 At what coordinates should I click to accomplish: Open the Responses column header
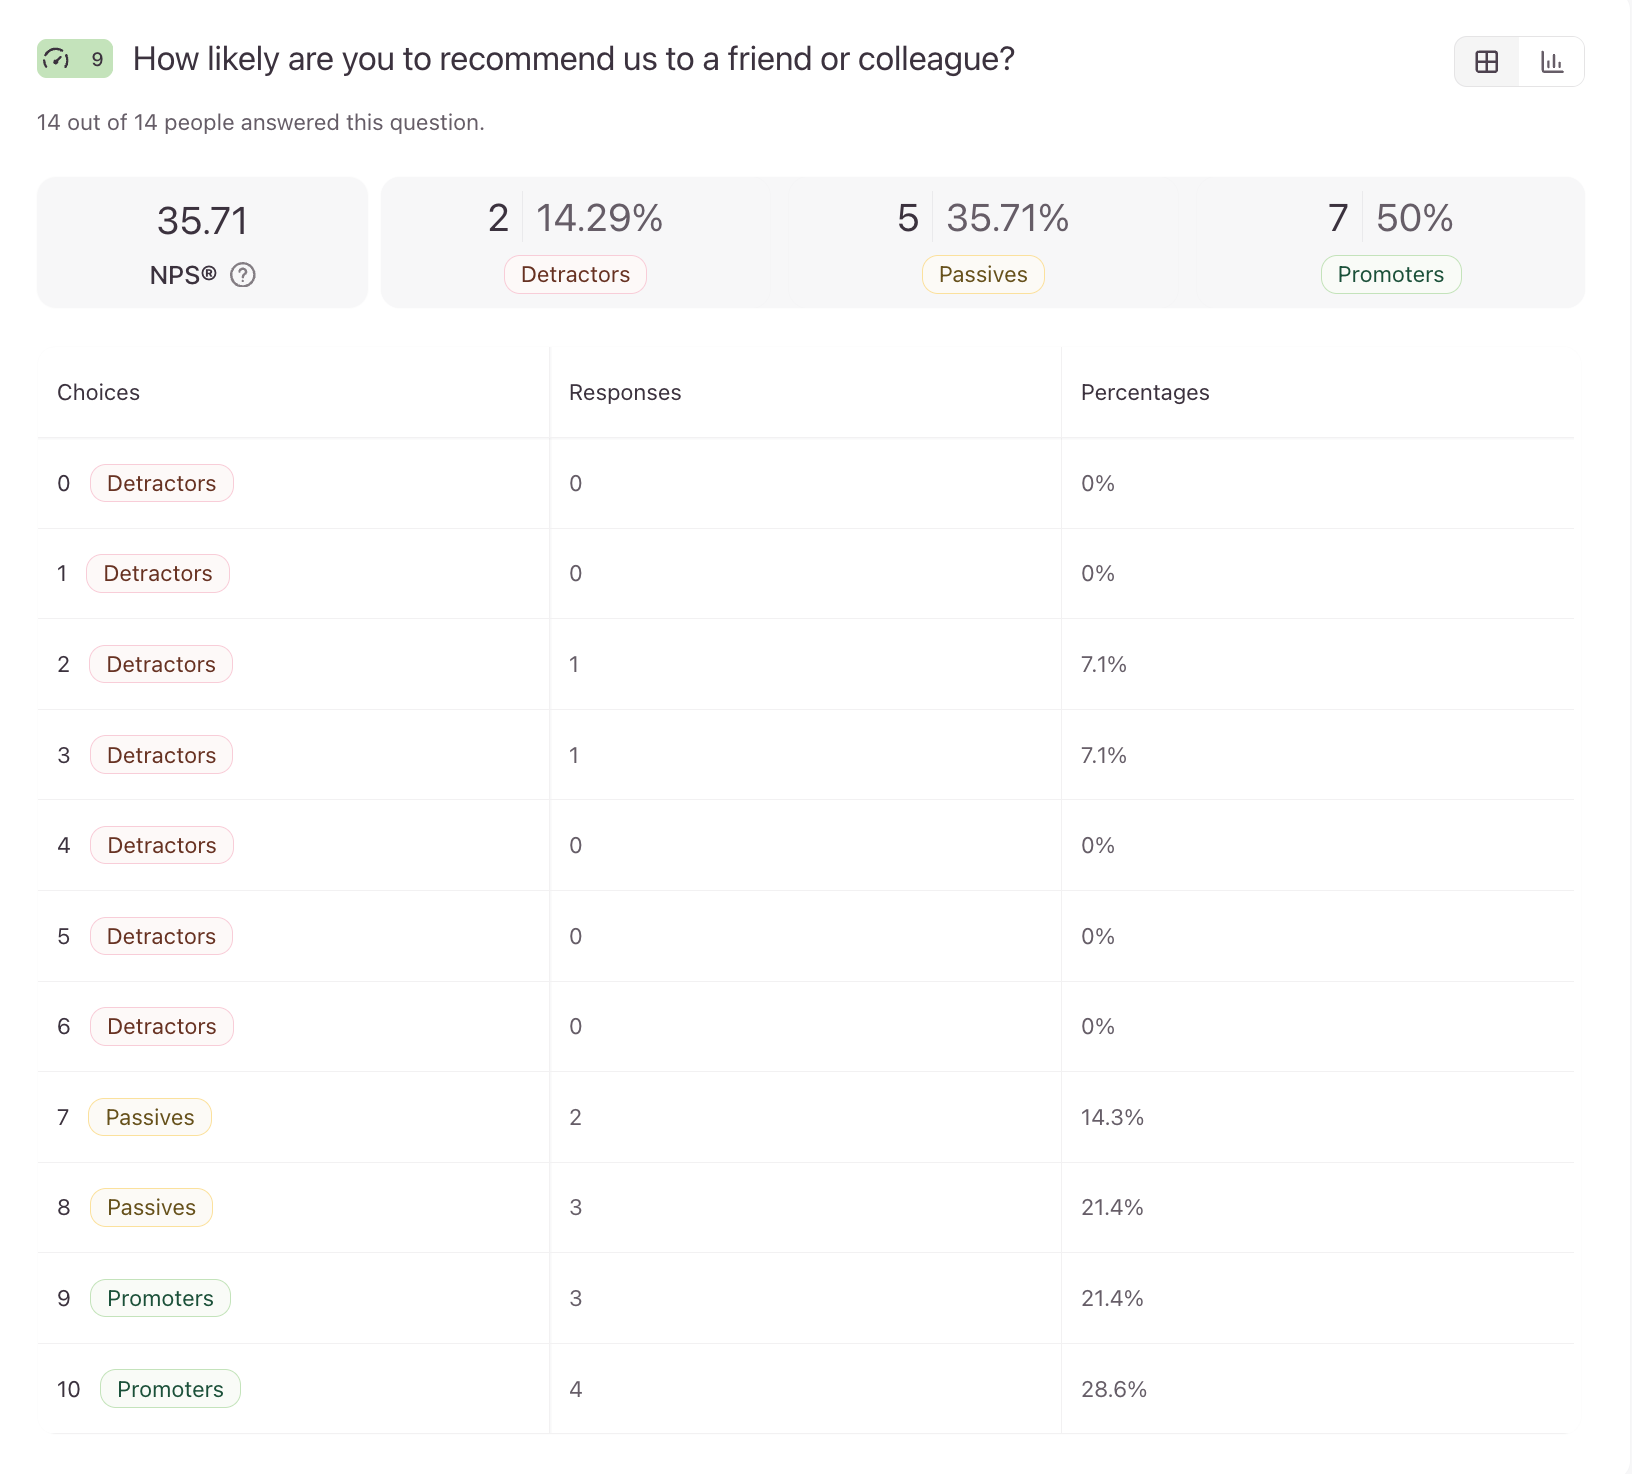click(x=625, y=392)
